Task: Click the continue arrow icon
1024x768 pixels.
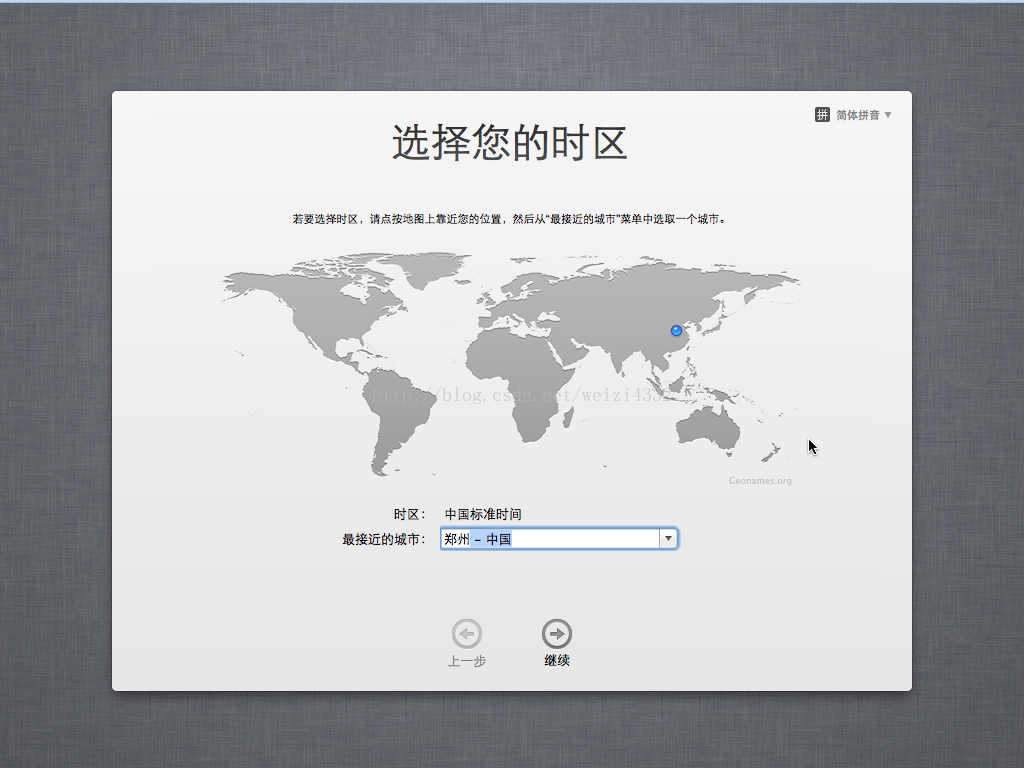Action: click(x=556, y=633)
